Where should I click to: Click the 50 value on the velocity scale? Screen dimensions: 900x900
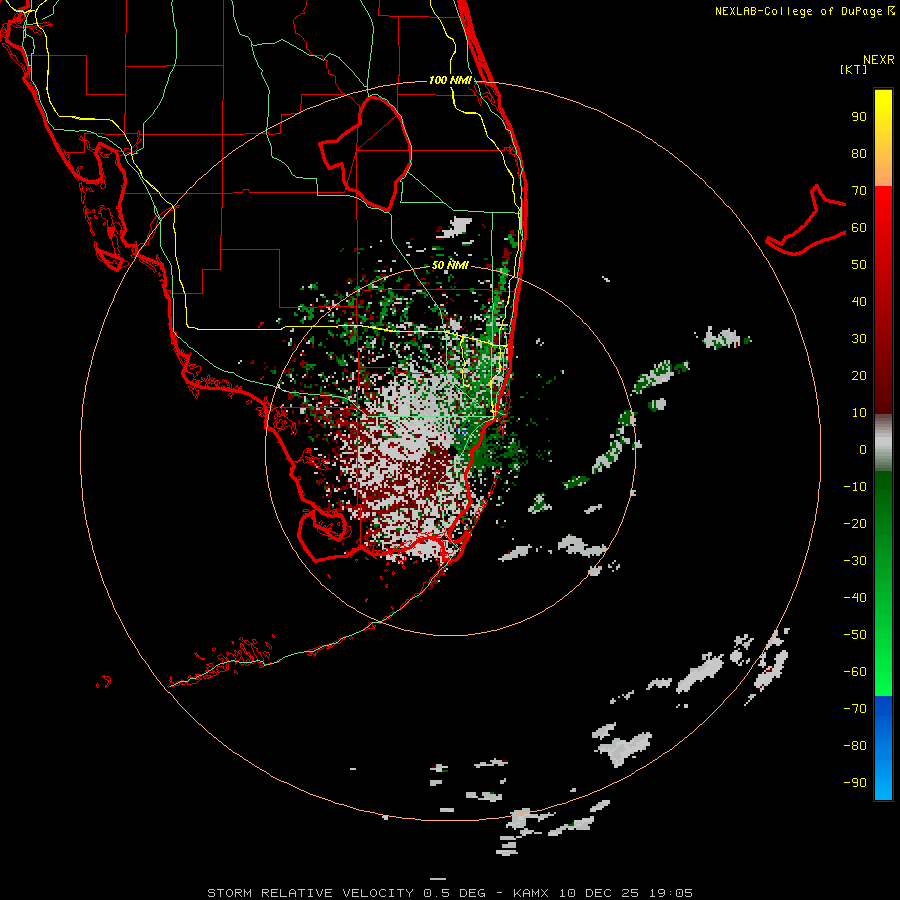(x=859, y=265)
